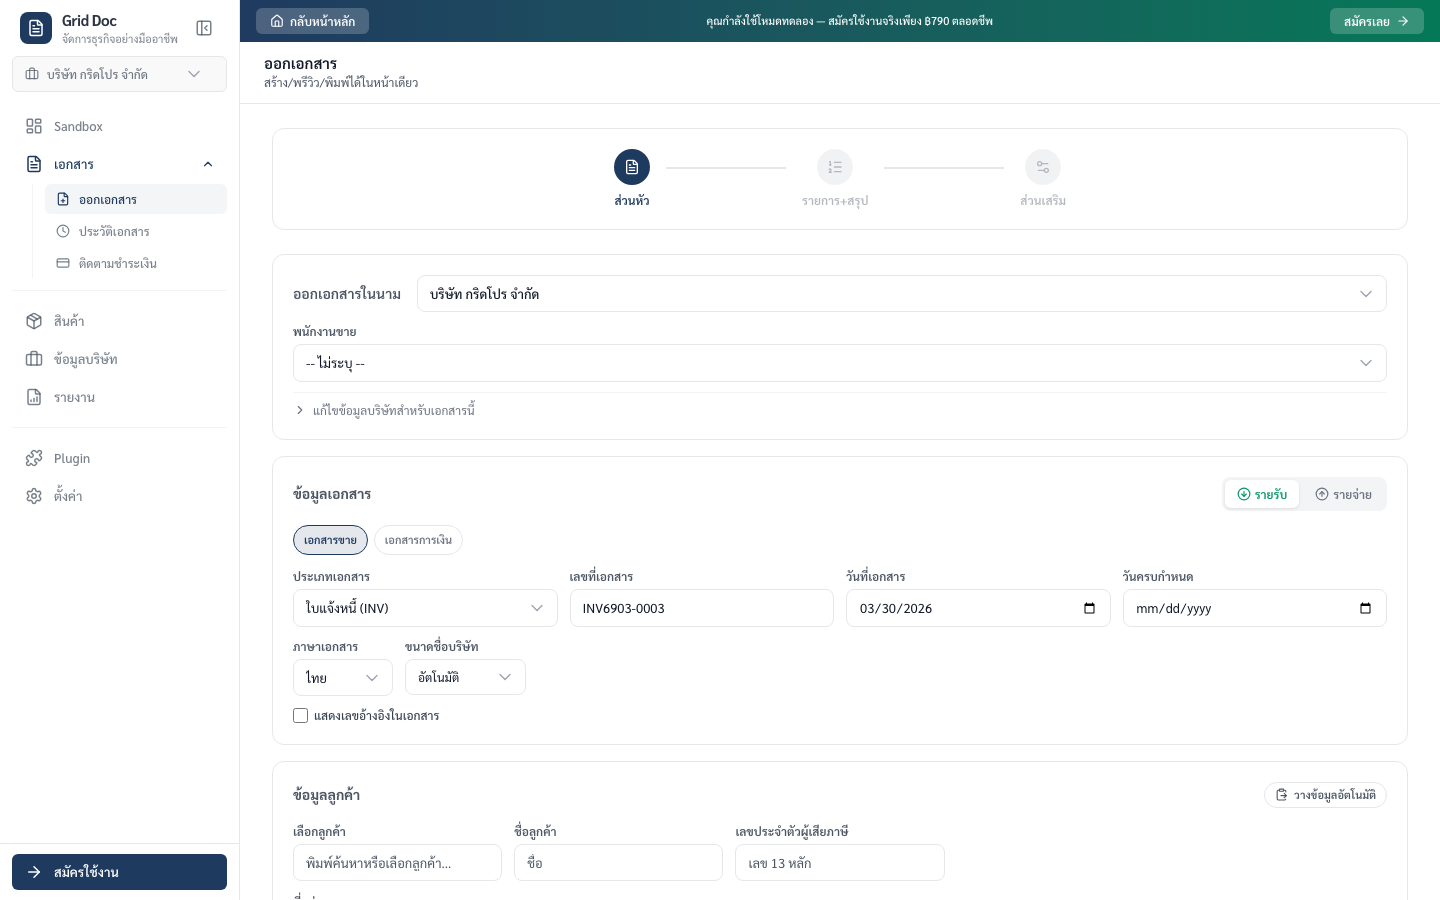Open the พนักงานขาย dropdown
The image size is (1440, 900).
click(839, 363)
